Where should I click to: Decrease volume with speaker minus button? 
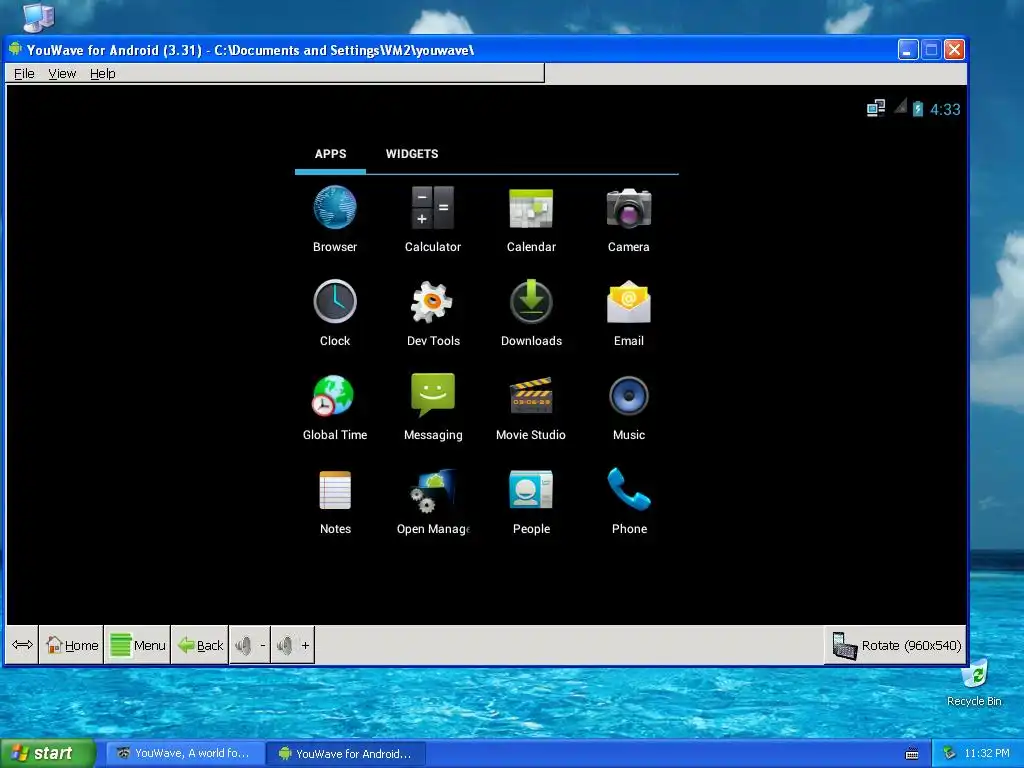[250, 645]
